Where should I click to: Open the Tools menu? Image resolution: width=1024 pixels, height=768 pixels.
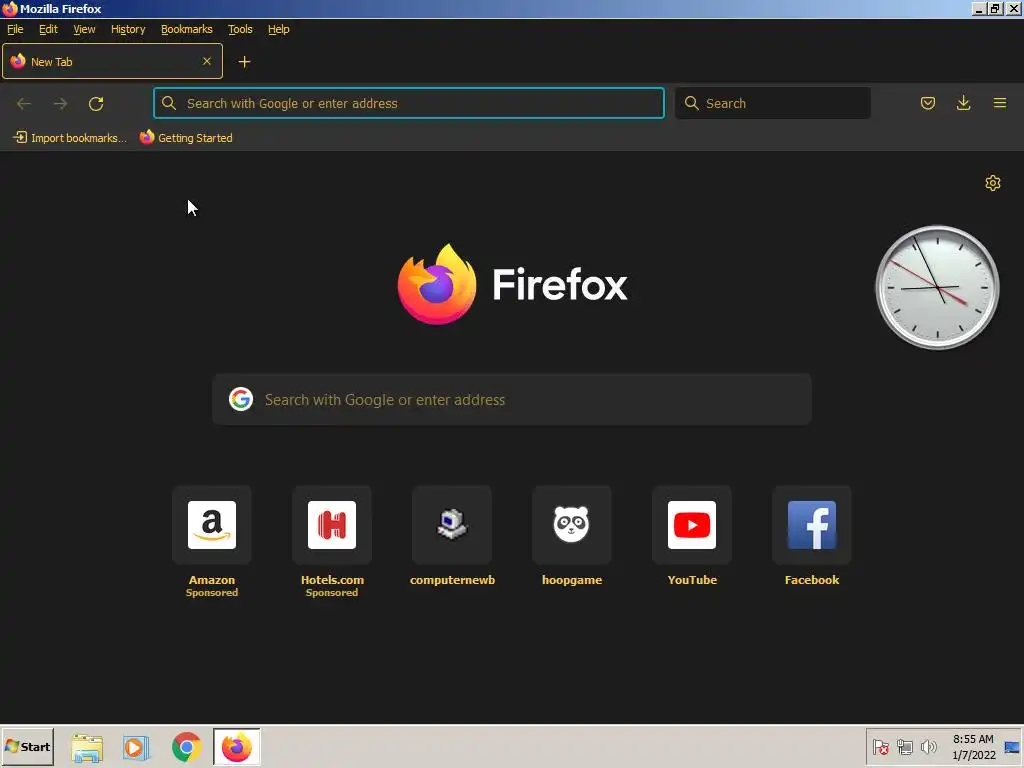(240, 29)
